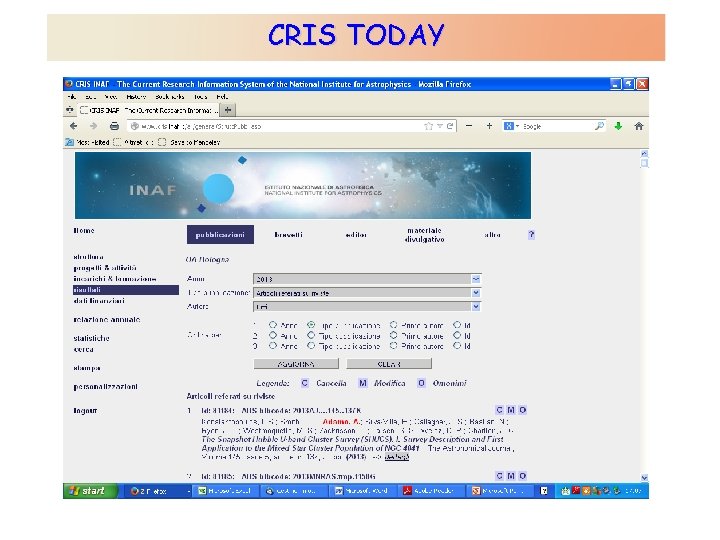Viewport: 720px width, 540px height.
Task: Open progetti & attività sidebar link
Action: 105,268
